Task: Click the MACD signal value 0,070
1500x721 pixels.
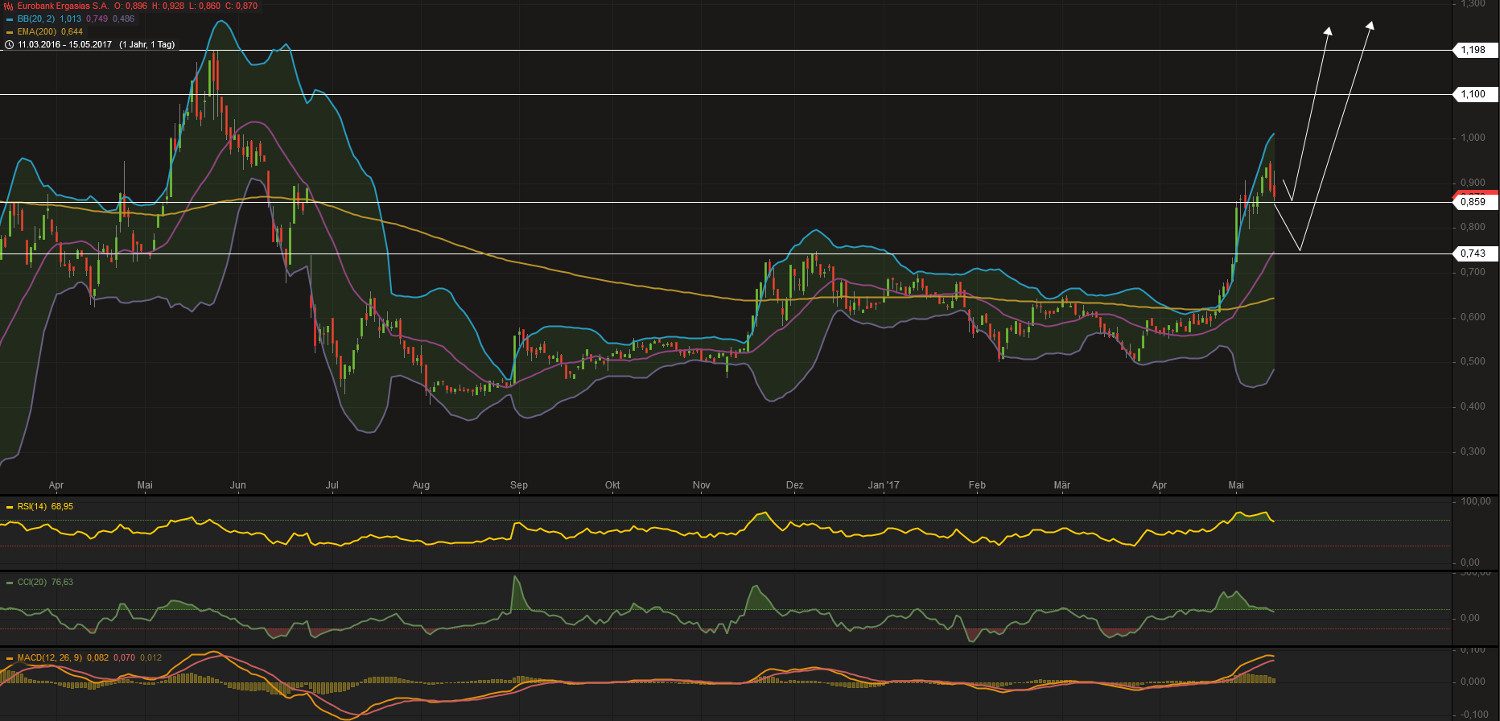Action: point(126,658)
